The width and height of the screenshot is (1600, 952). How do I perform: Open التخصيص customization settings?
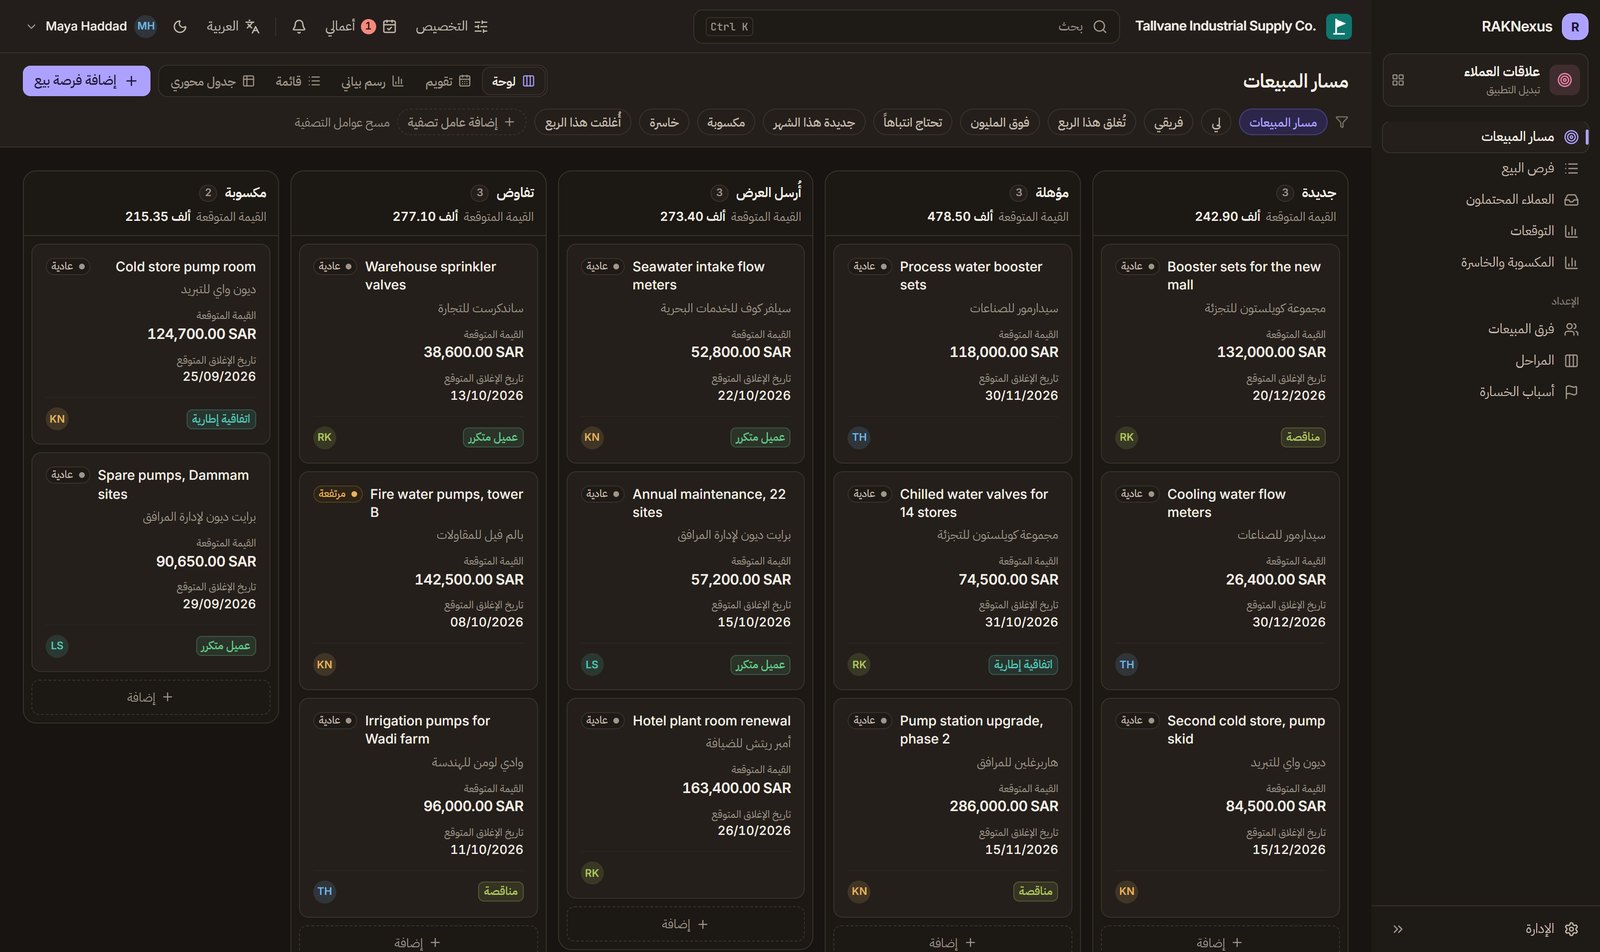[452, 27]
